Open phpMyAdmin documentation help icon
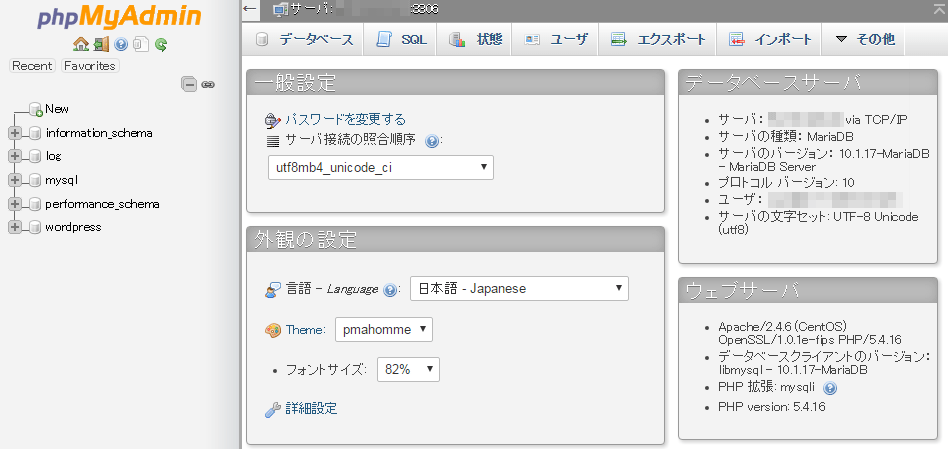Screen dimensions: 948x449 tap(121, 44)
